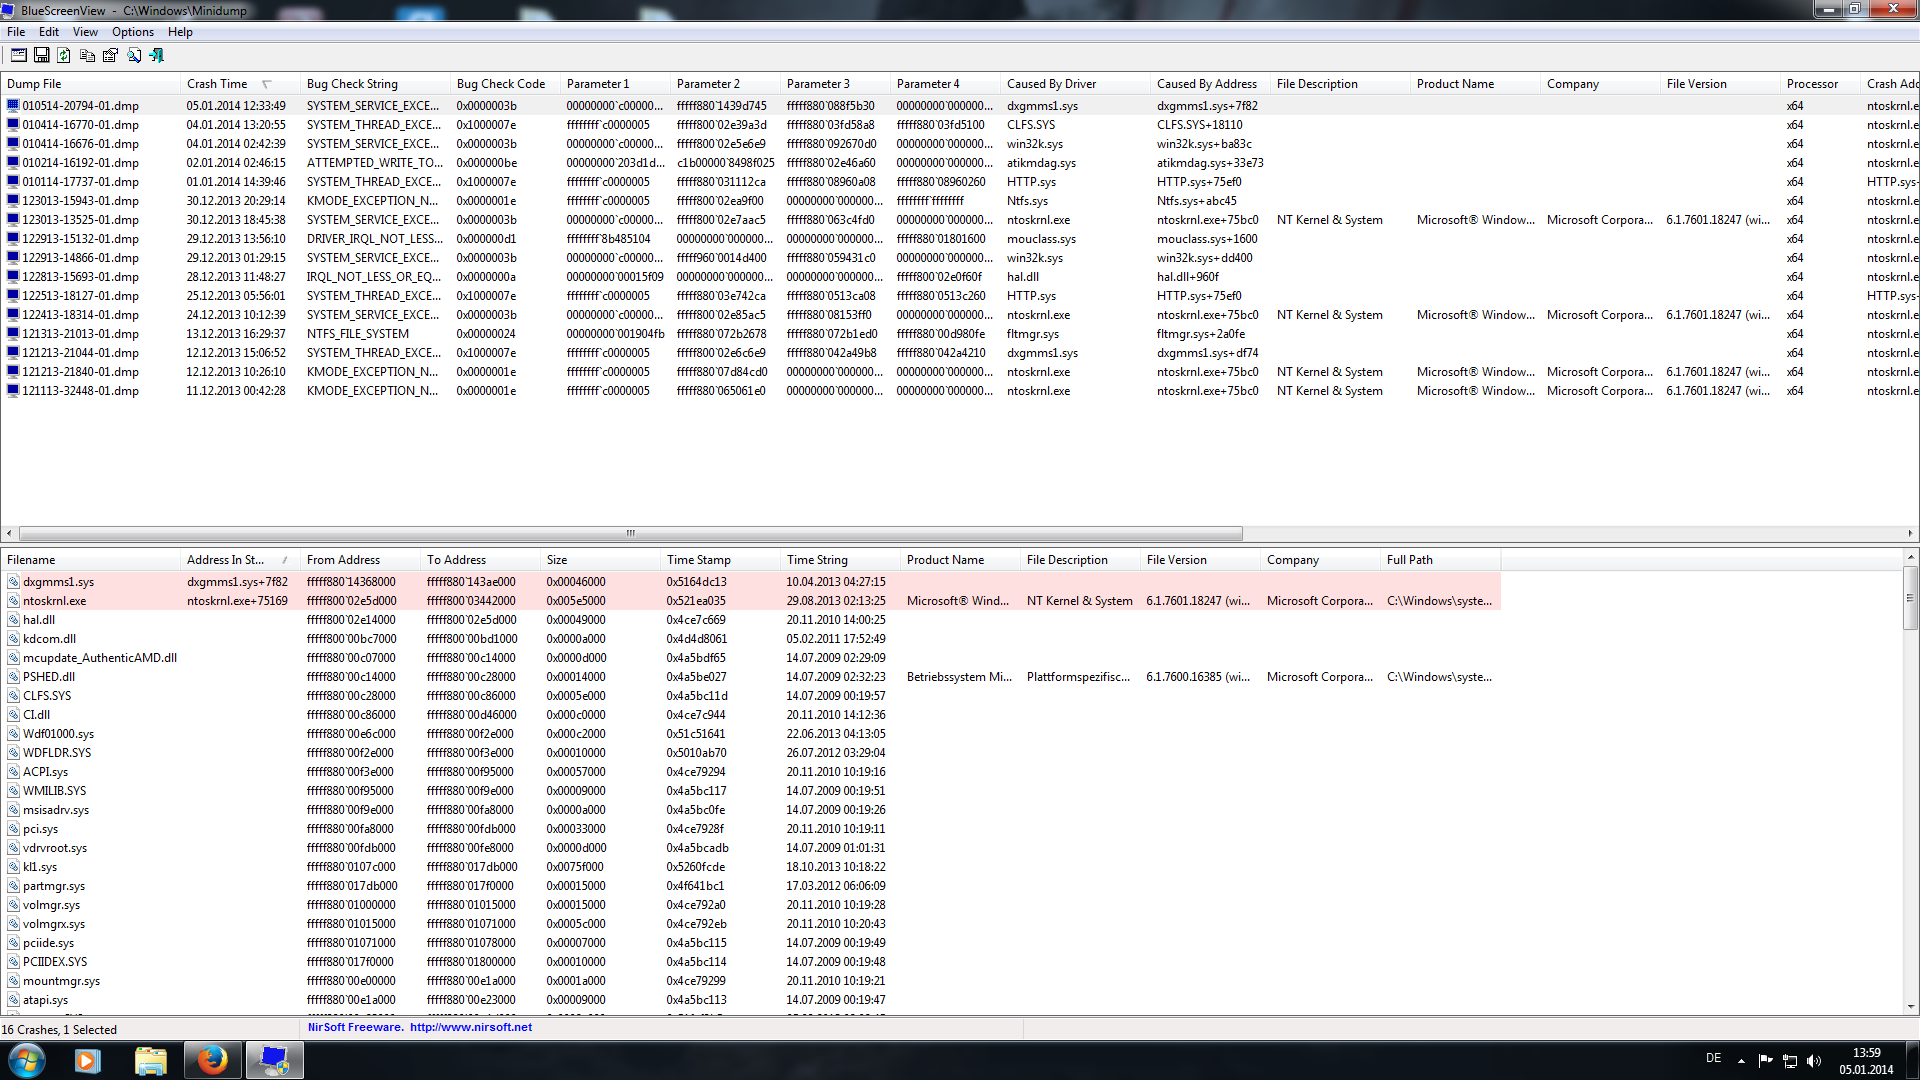
Task: Click the Refresh toolbar icon
Action: click(64, 56)
